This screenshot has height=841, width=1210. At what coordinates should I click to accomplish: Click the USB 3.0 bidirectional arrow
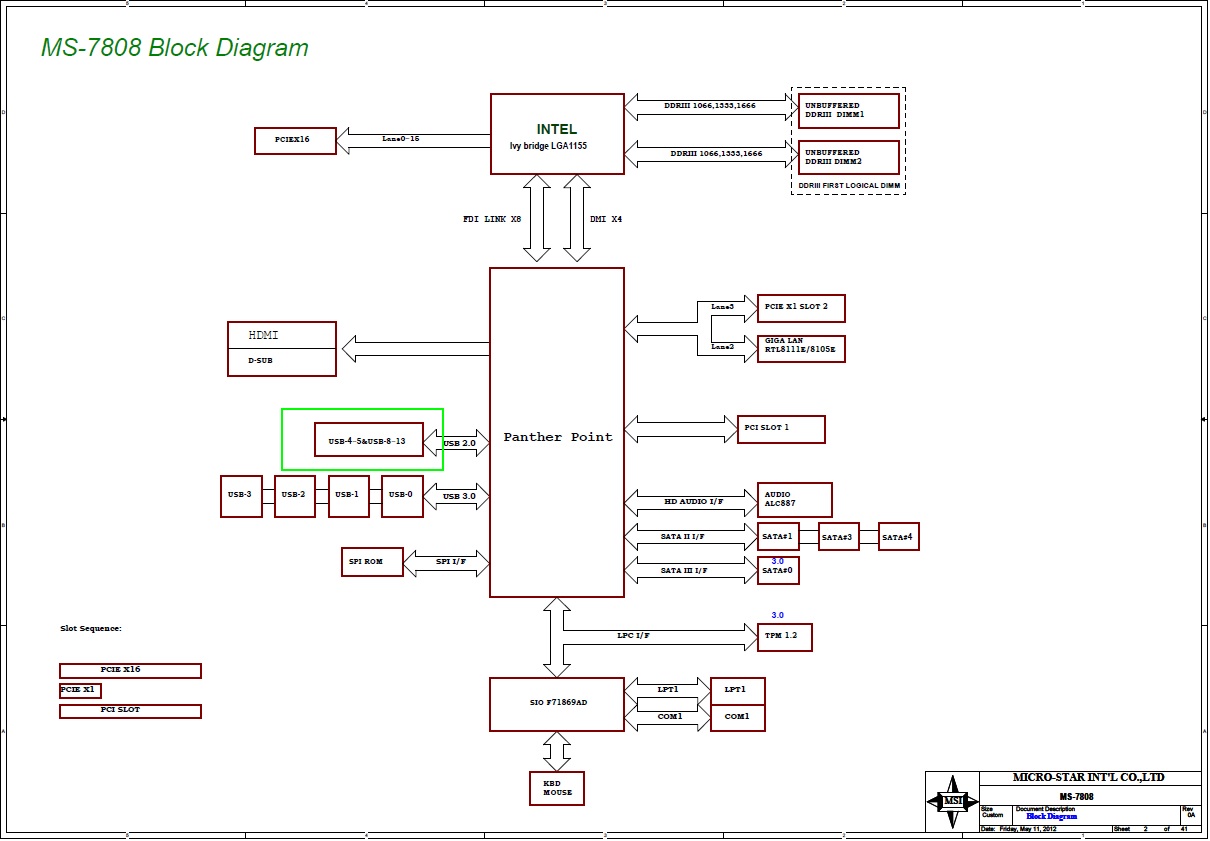pos(458,496)
